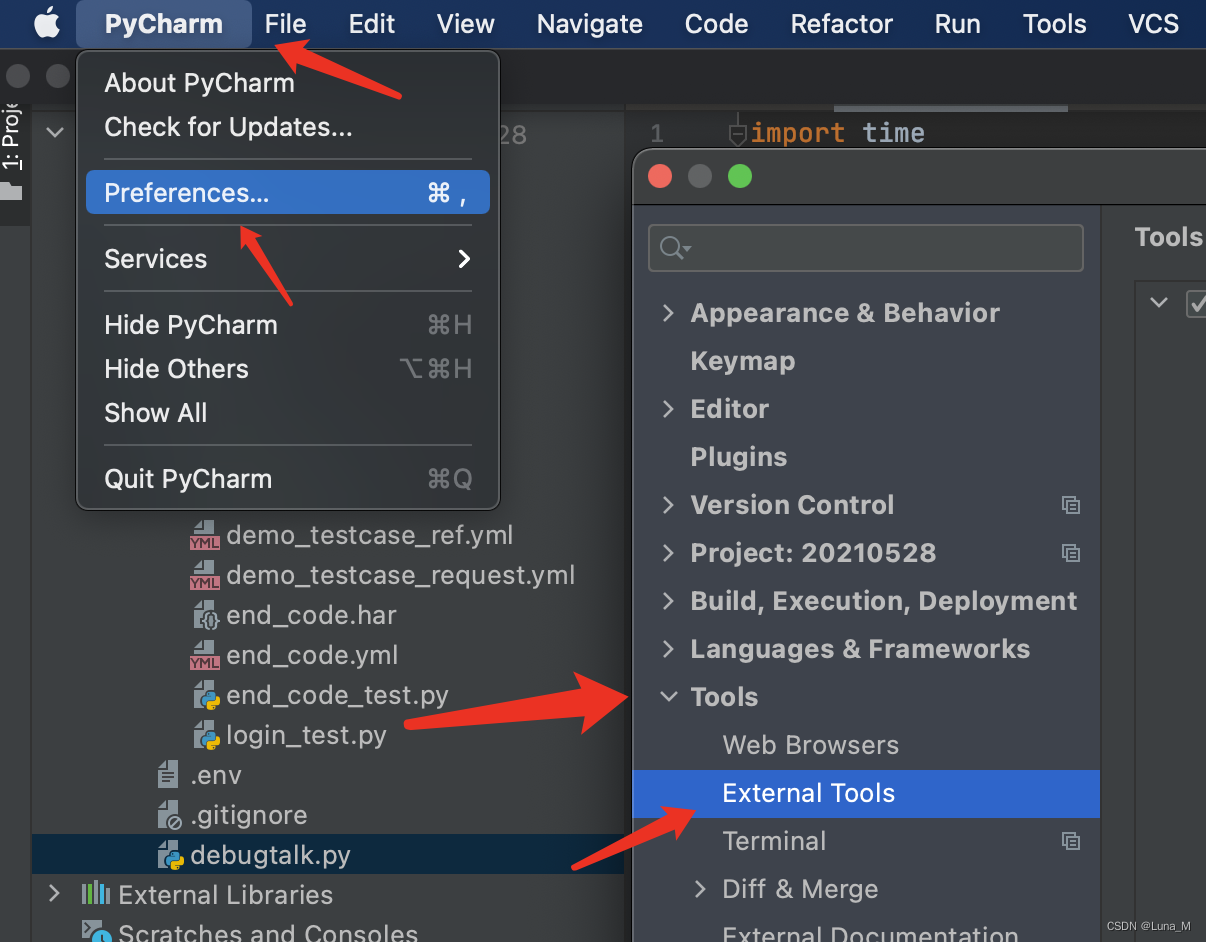Click project-level icon beside Version Control
Image resolution: width=1206 pixels, height=942 pixels.
point(1071,505)
